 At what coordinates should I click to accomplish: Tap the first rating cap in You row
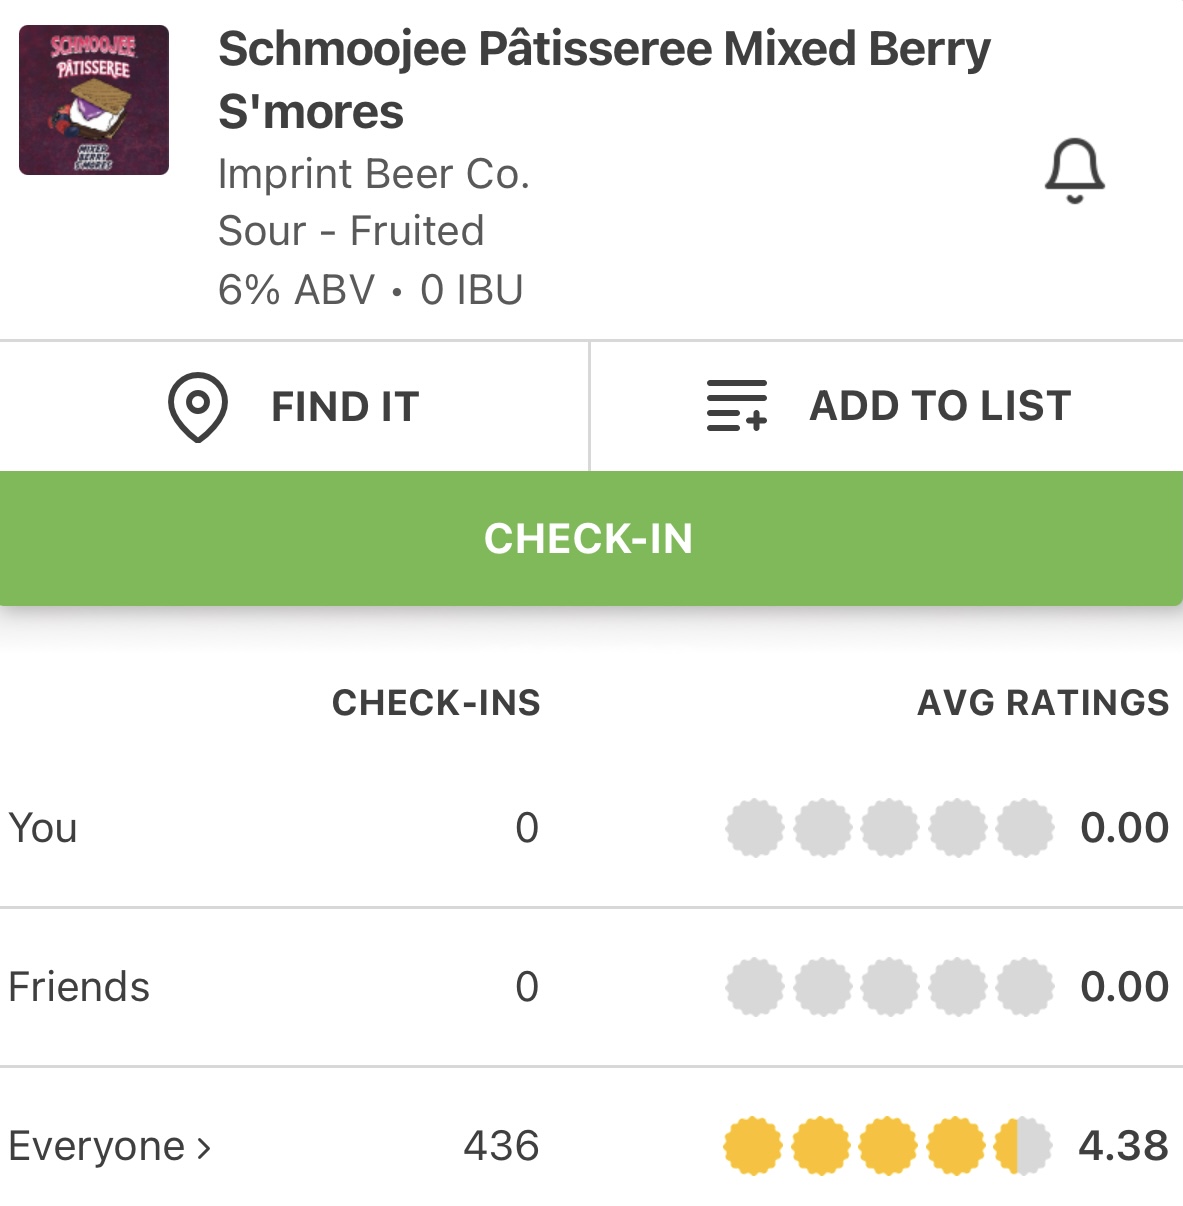coord(755,828)
